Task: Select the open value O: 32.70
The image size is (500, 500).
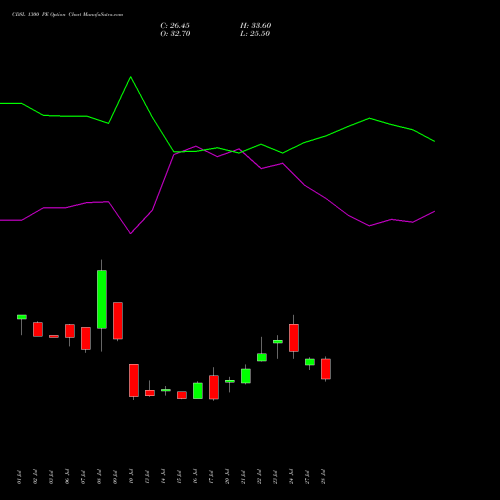Action: 175,34
